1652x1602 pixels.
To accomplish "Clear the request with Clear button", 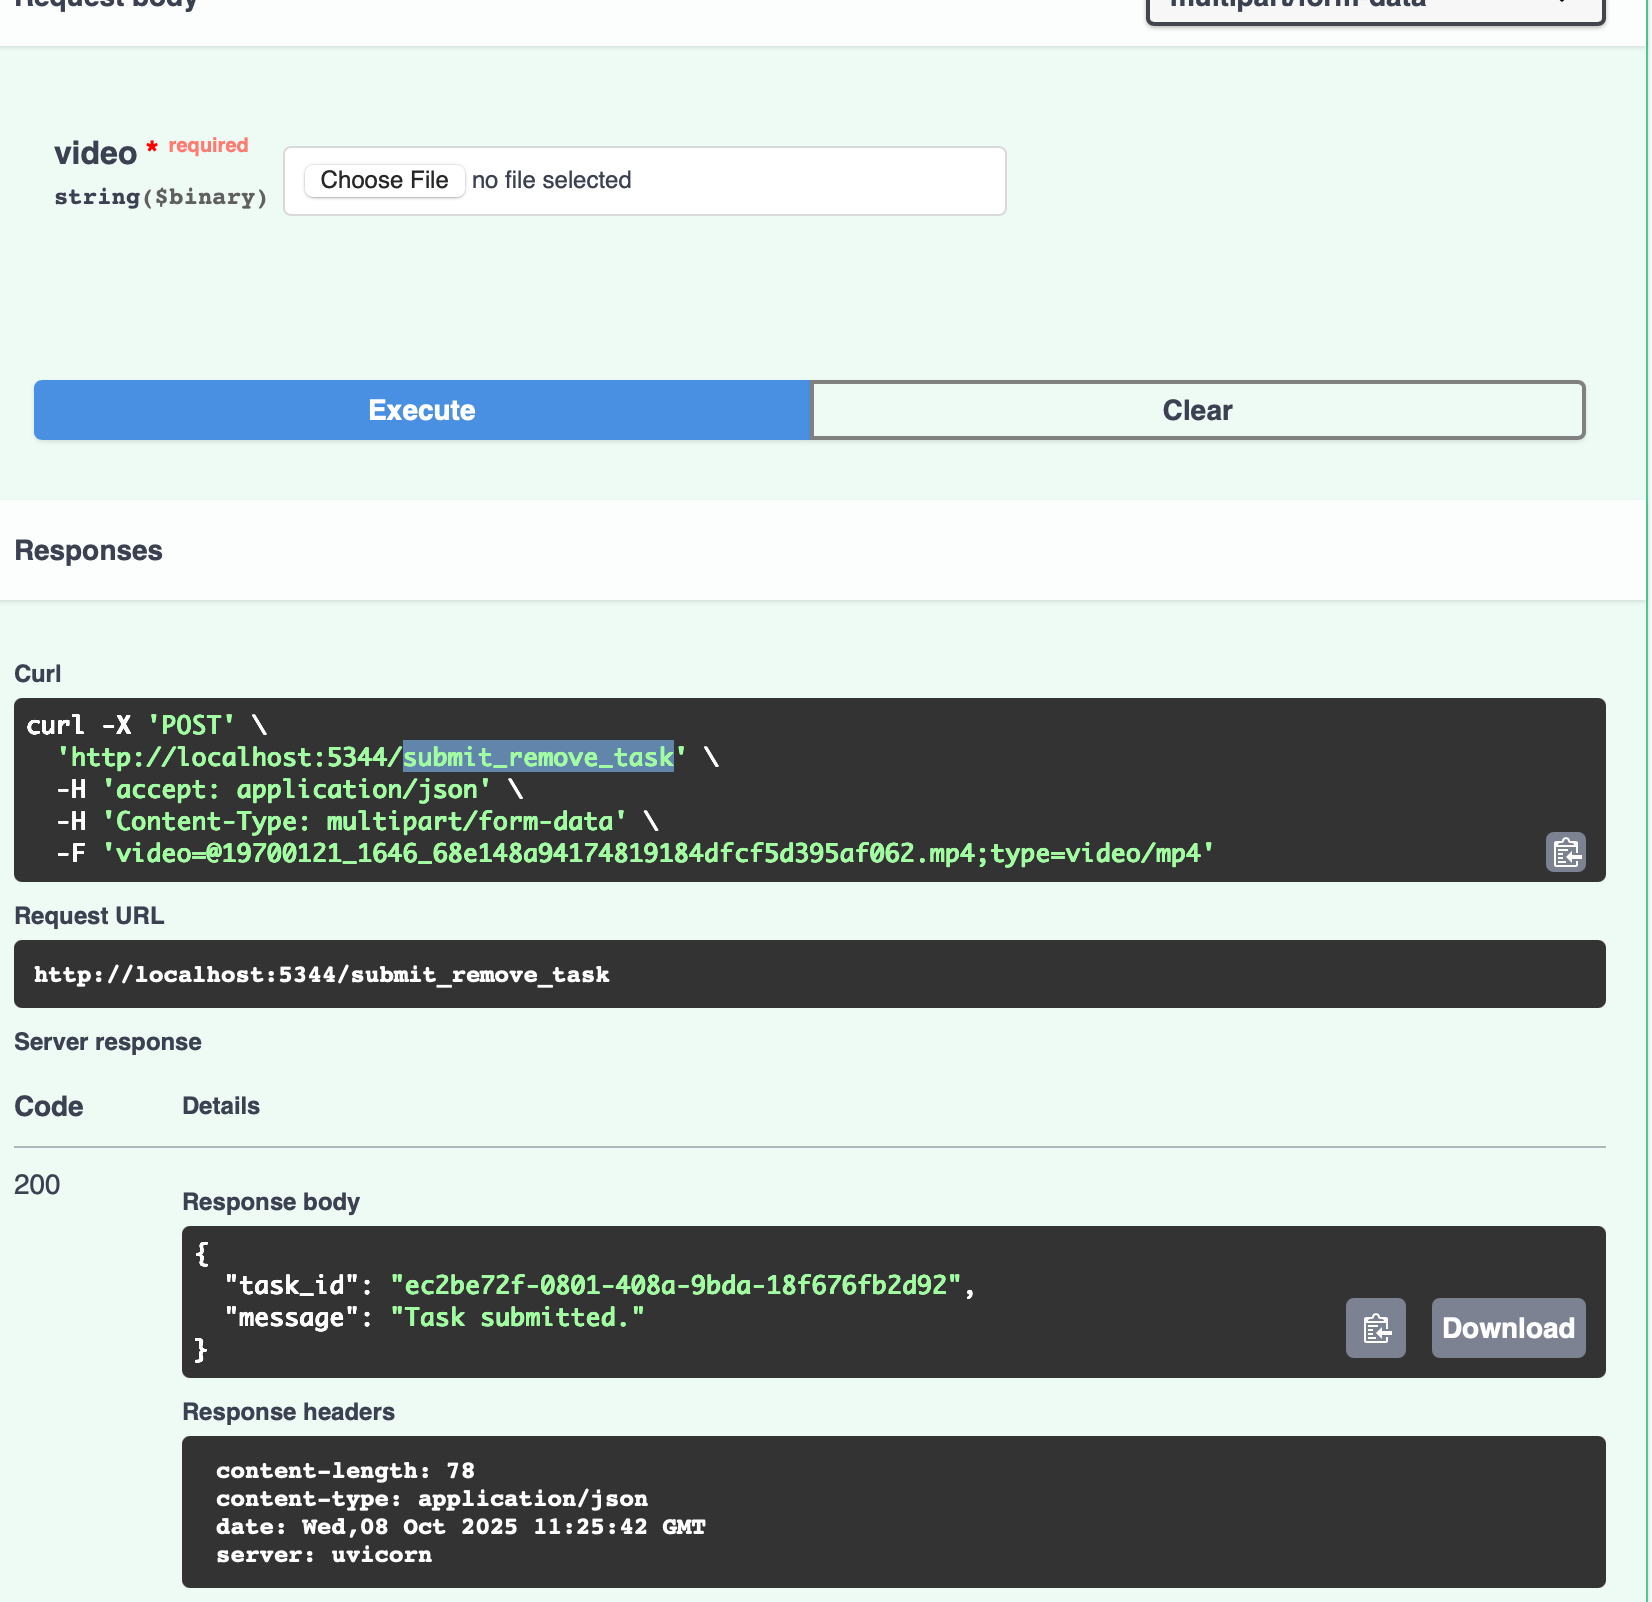I will point(1197,410).
